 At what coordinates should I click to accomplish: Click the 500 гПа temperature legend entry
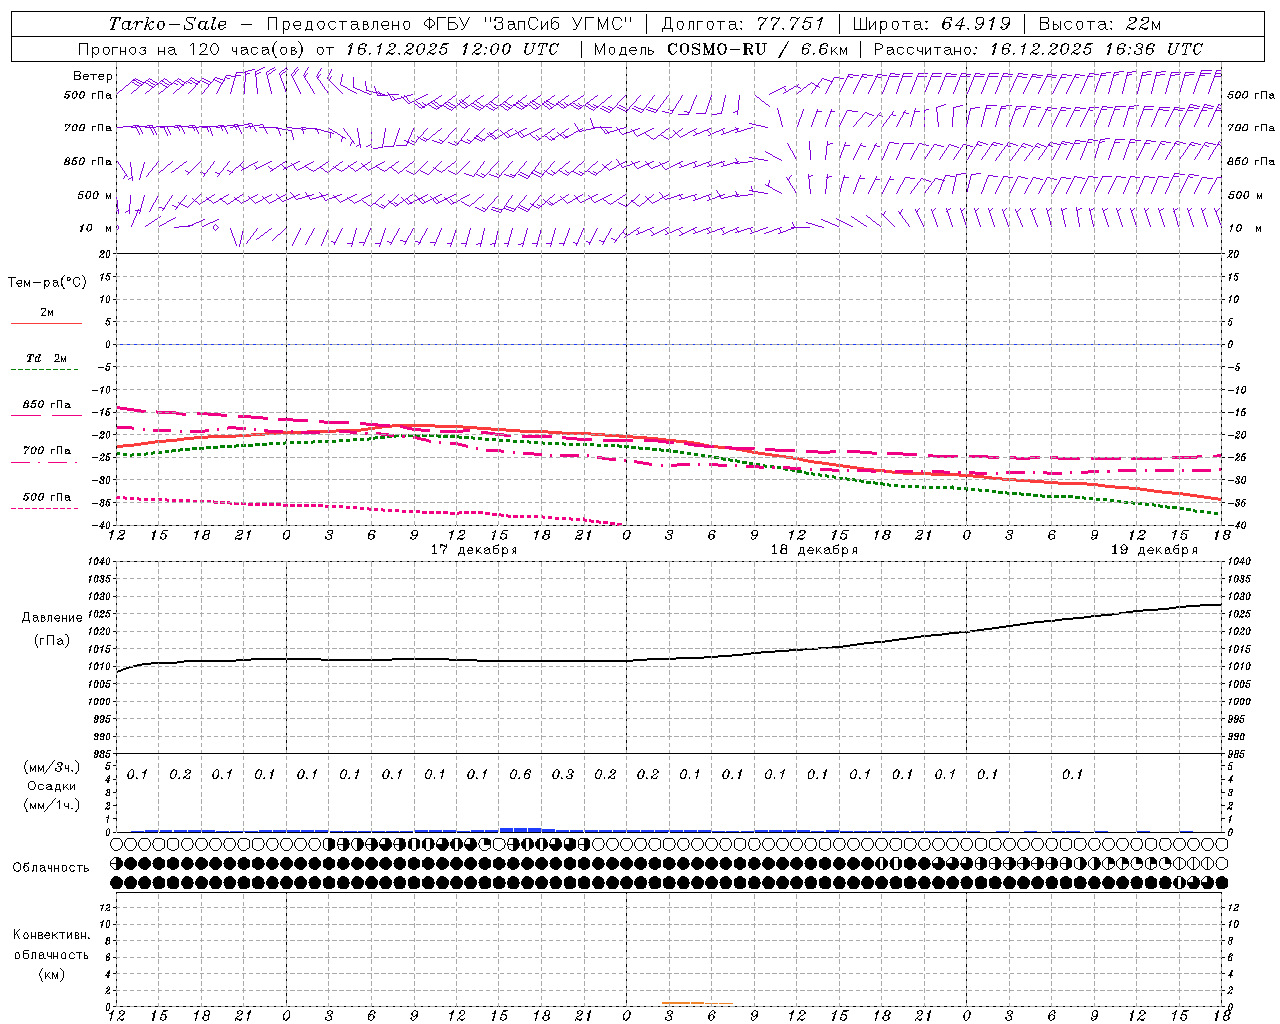pyautogui.click(x=46, y=501)
